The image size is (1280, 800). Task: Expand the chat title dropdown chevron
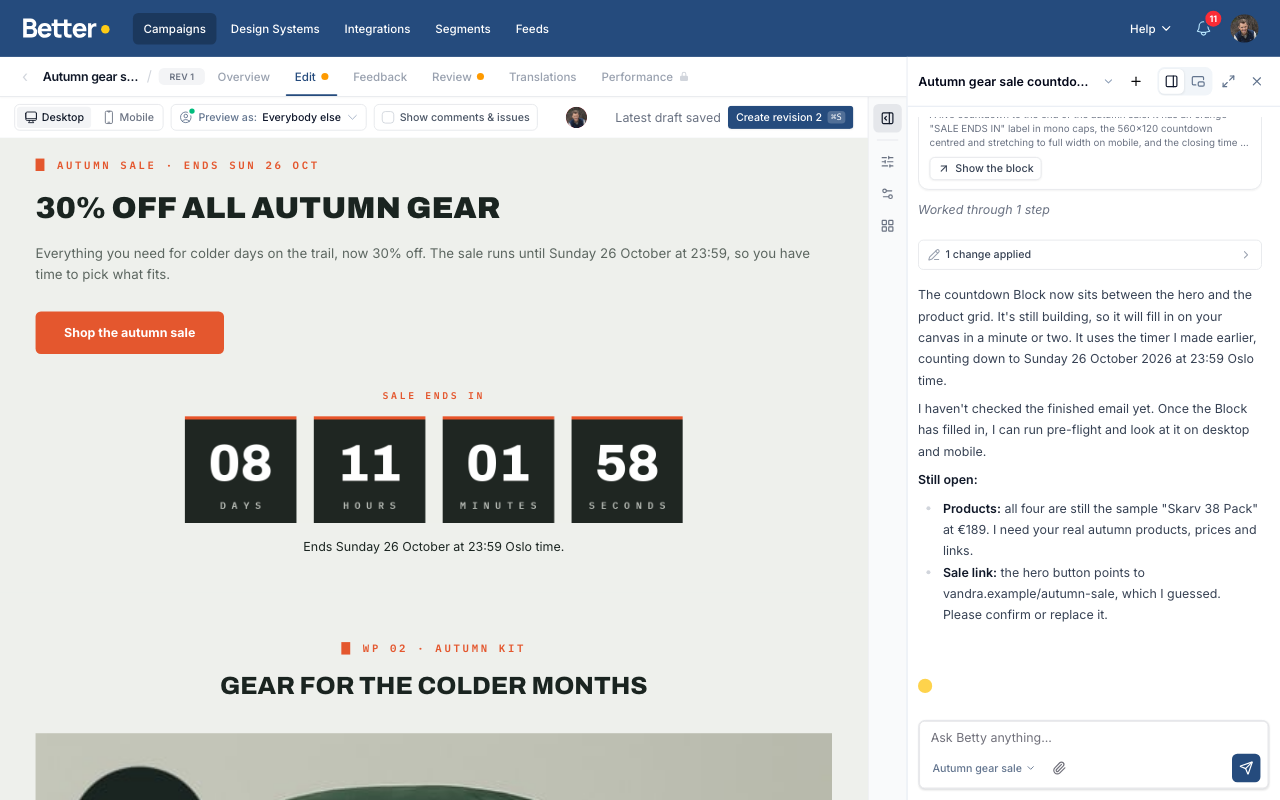tap(1108, 81)
